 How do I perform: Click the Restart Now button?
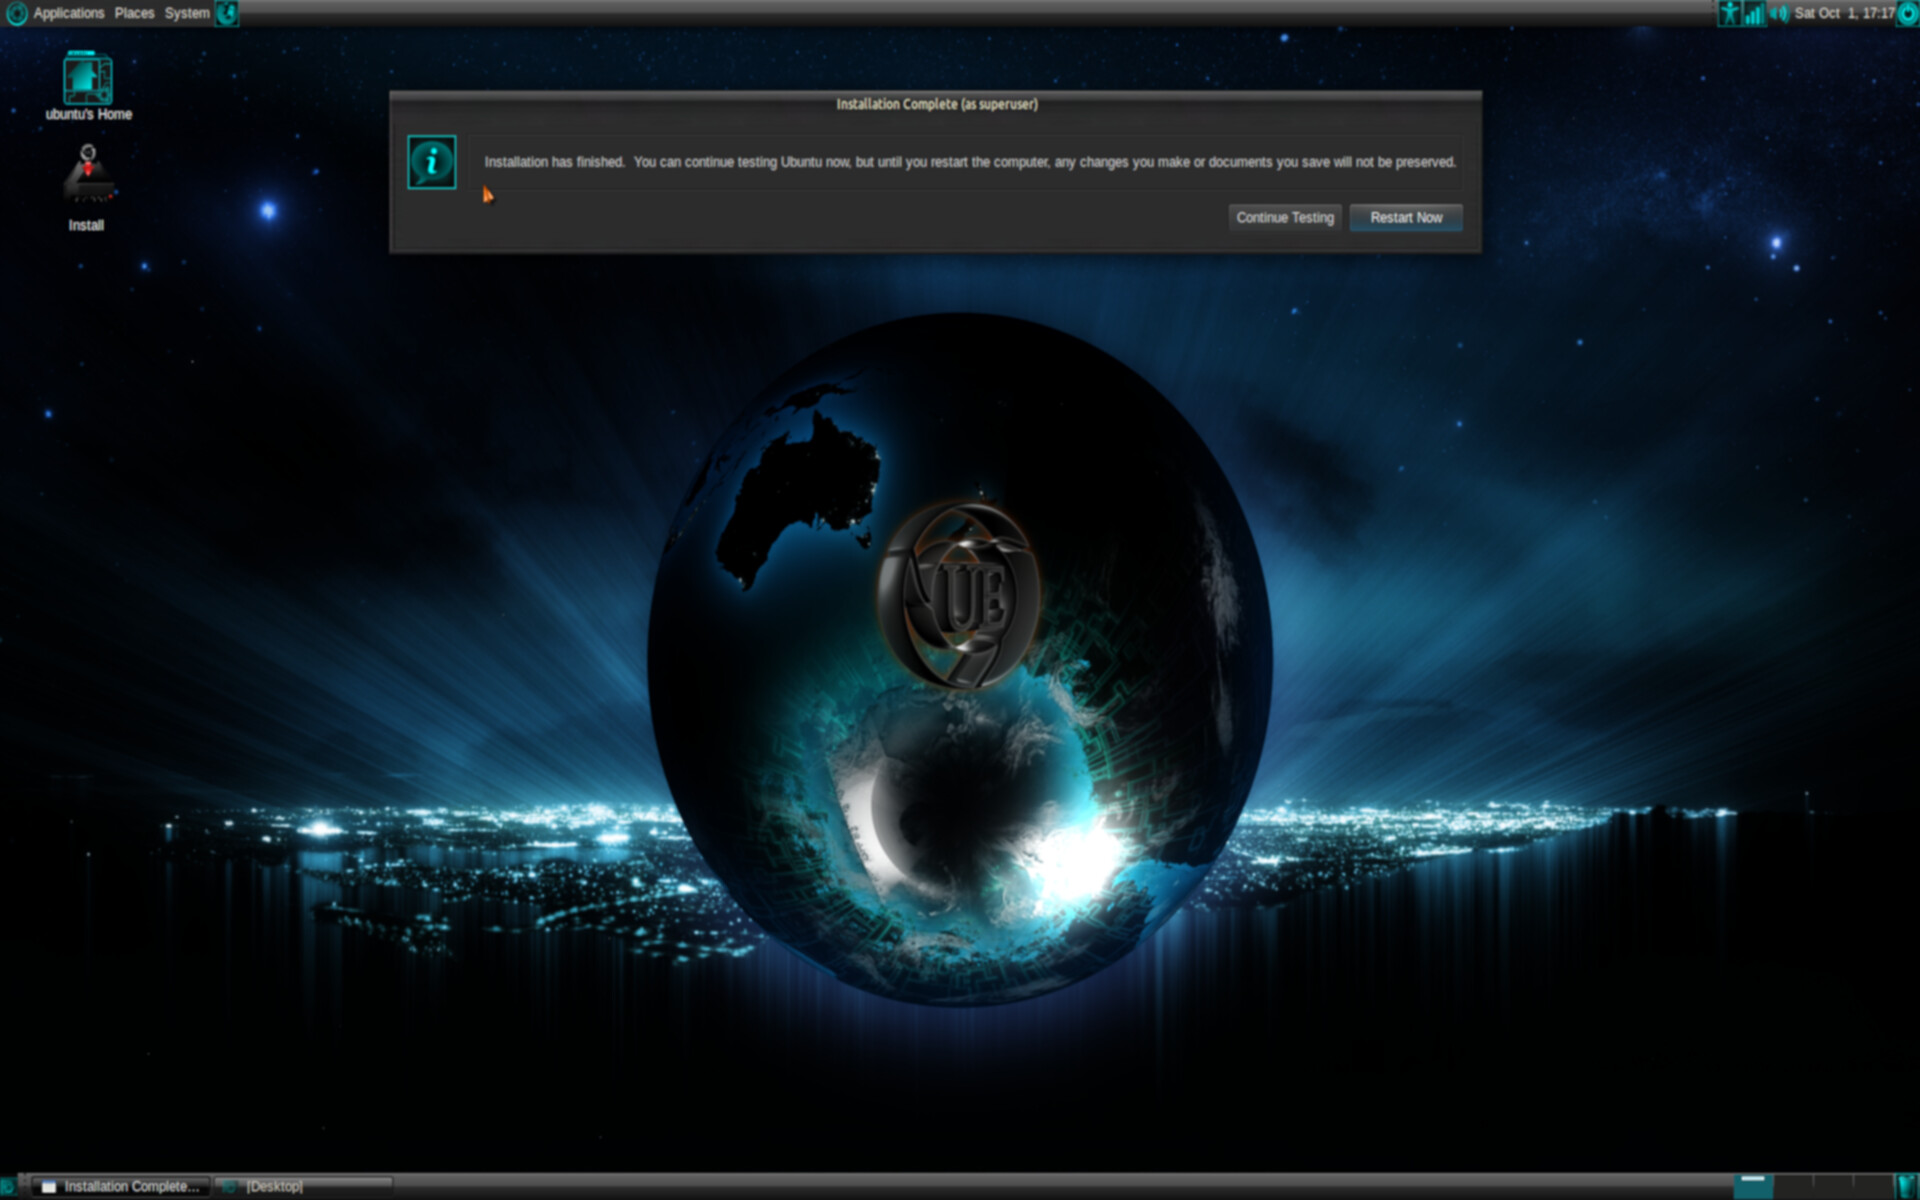point(1405,217)
